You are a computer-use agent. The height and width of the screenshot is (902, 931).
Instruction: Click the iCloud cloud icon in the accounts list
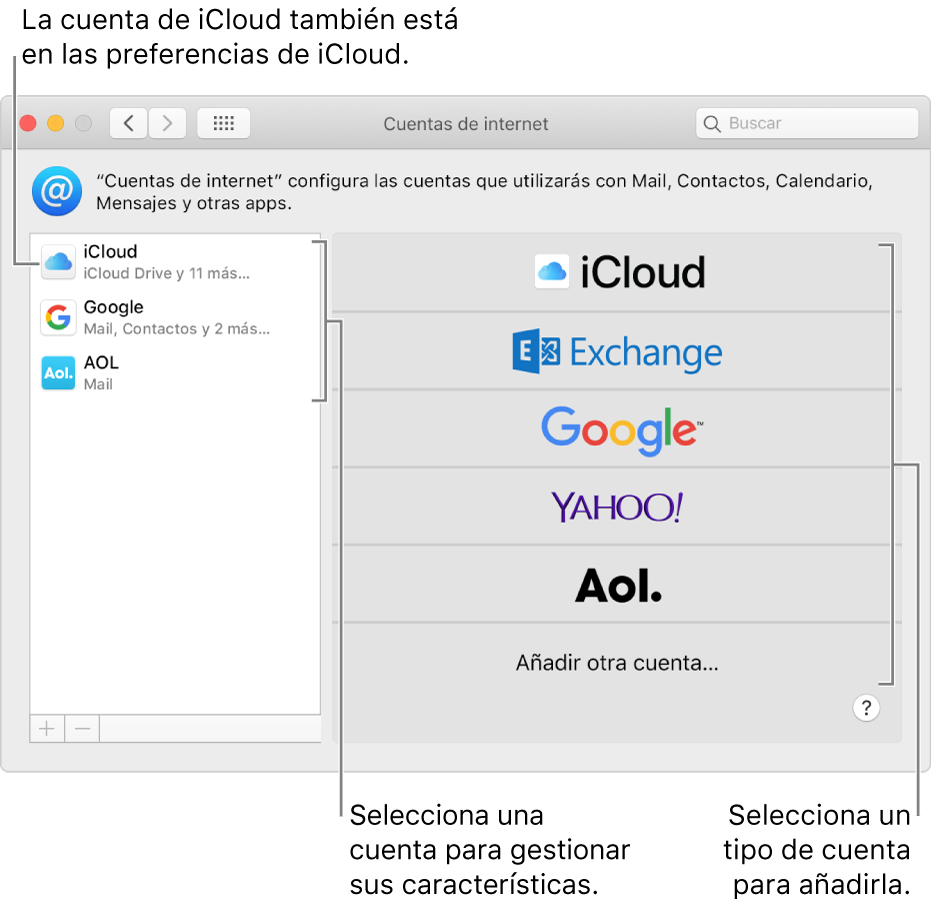click(58, 261)
